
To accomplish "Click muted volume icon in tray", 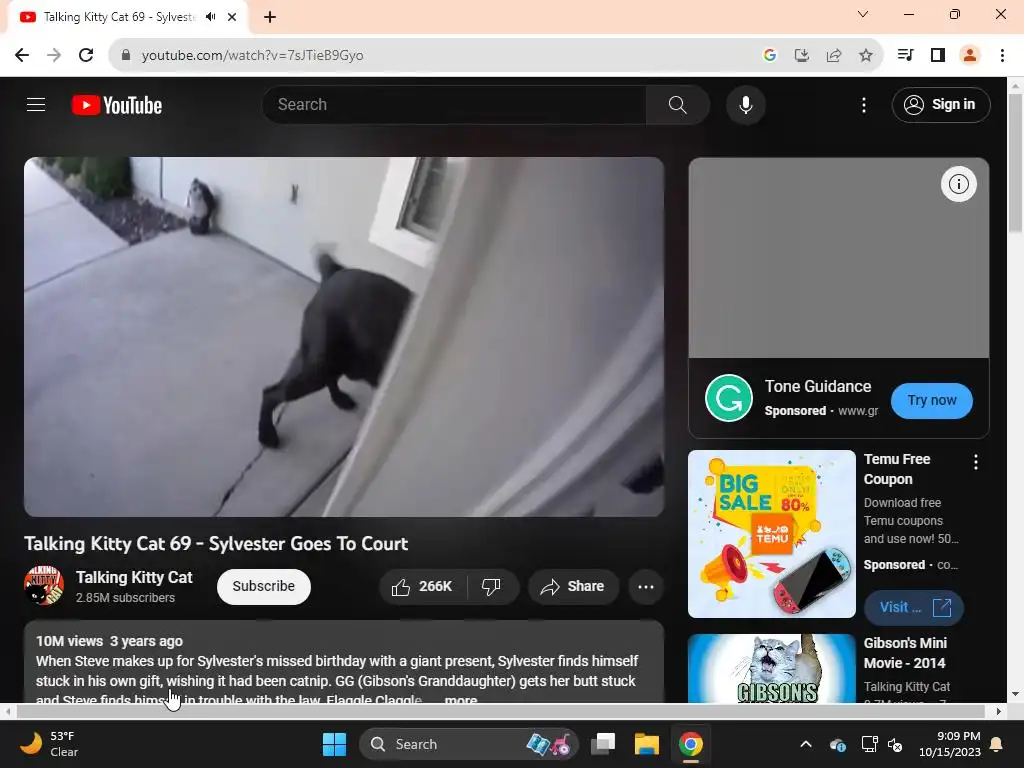I will point(895,744).
